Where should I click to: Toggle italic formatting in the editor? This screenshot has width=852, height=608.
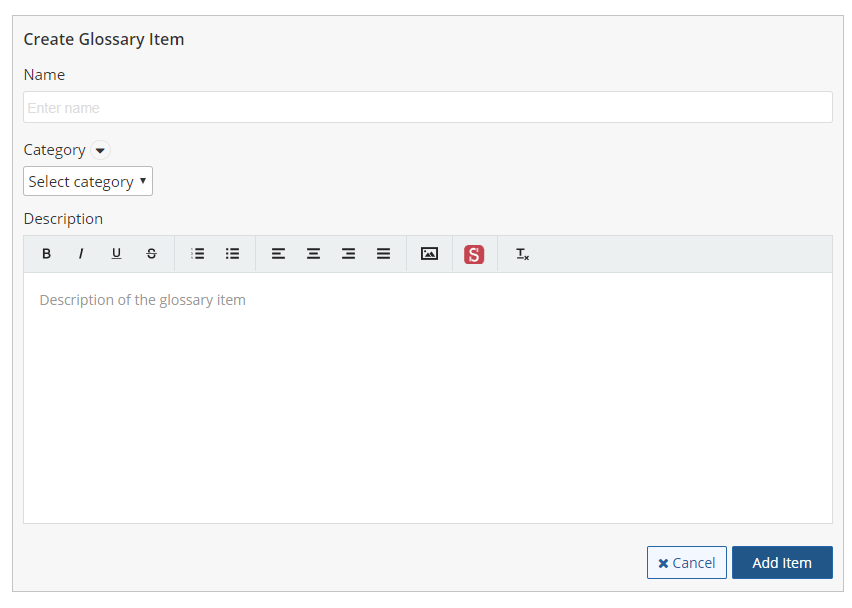tap(81, 254)
